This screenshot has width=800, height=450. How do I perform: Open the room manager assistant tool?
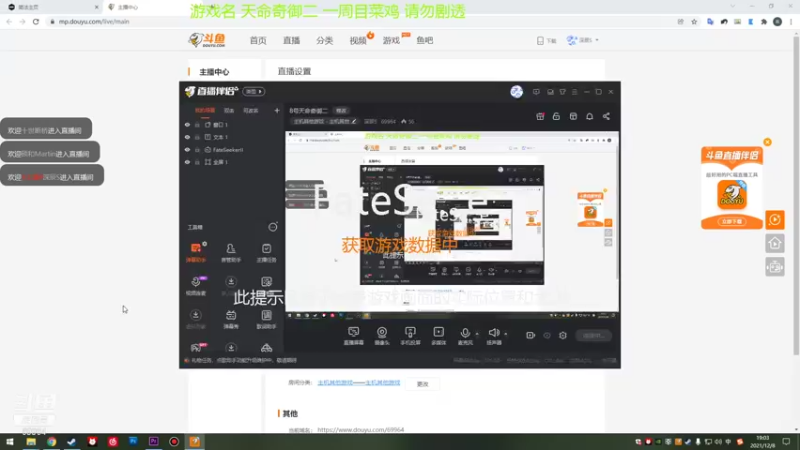click(x=231, y=252)
